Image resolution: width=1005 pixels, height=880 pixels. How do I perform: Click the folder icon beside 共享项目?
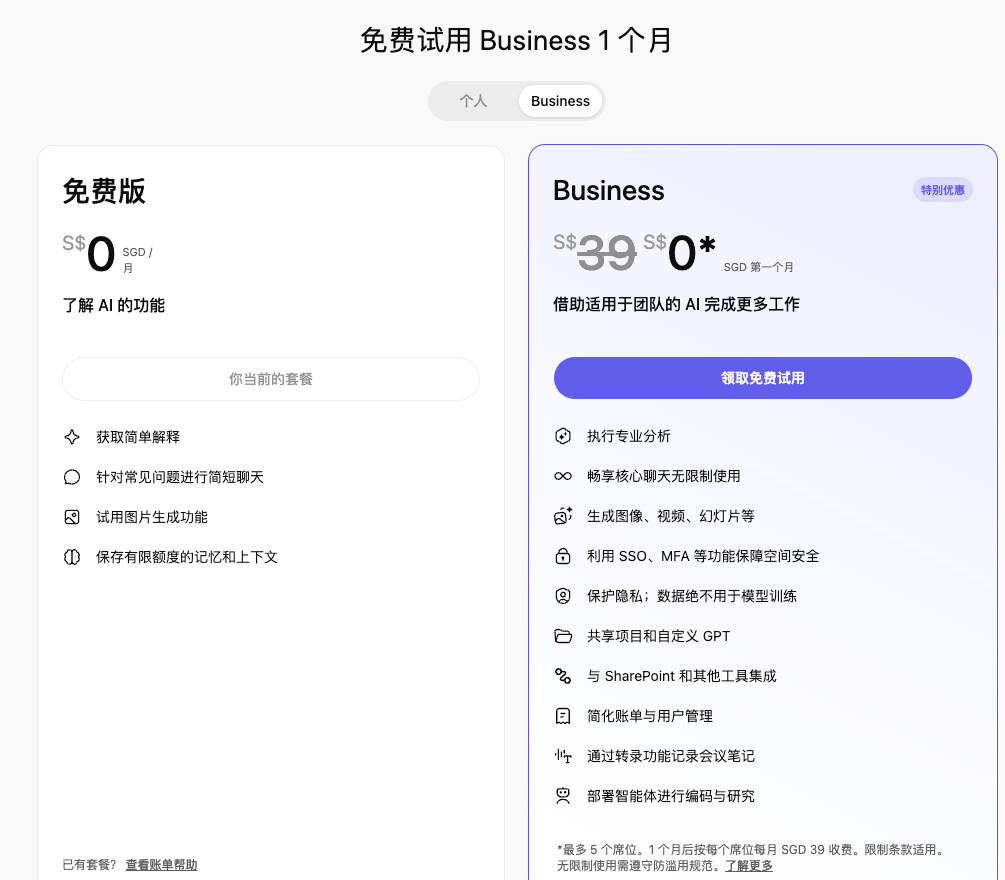[x=563, y=636]
